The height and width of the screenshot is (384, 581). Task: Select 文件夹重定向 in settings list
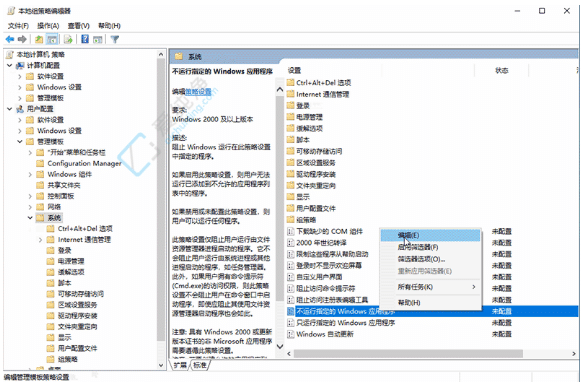click(x=316, y=186)
